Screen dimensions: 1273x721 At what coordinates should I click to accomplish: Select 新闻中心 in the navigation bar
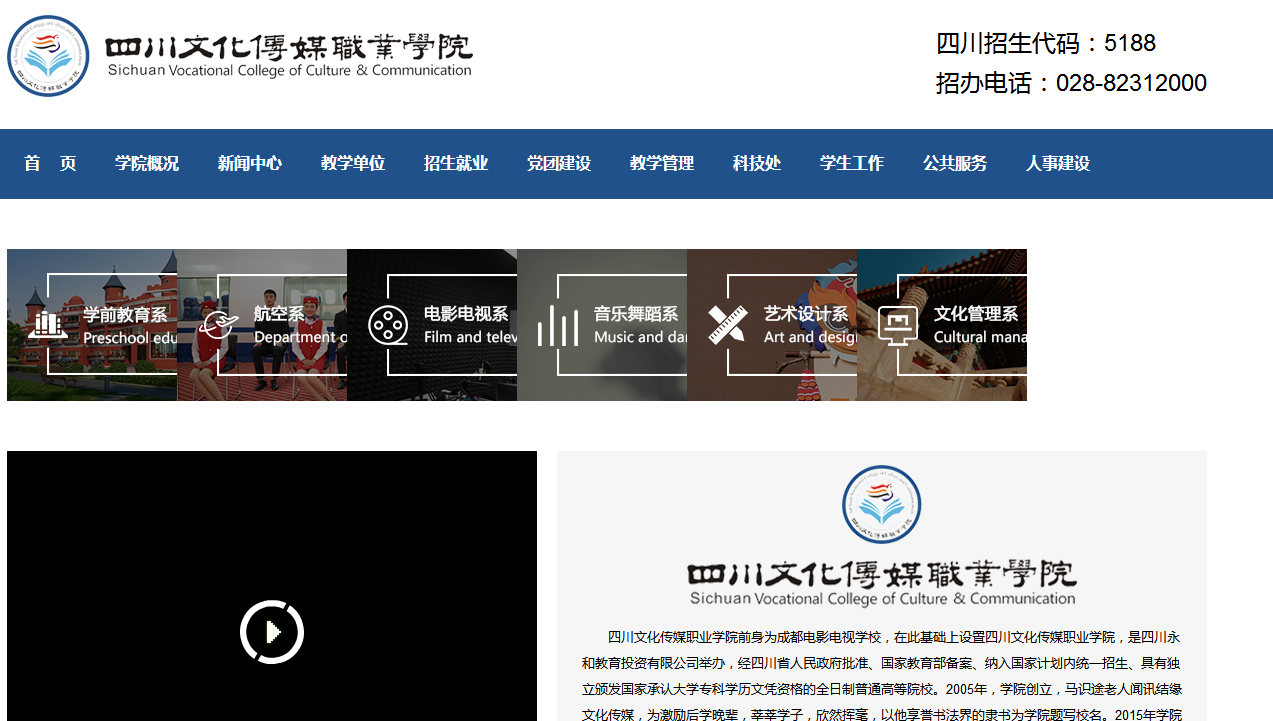coord(250,164)
